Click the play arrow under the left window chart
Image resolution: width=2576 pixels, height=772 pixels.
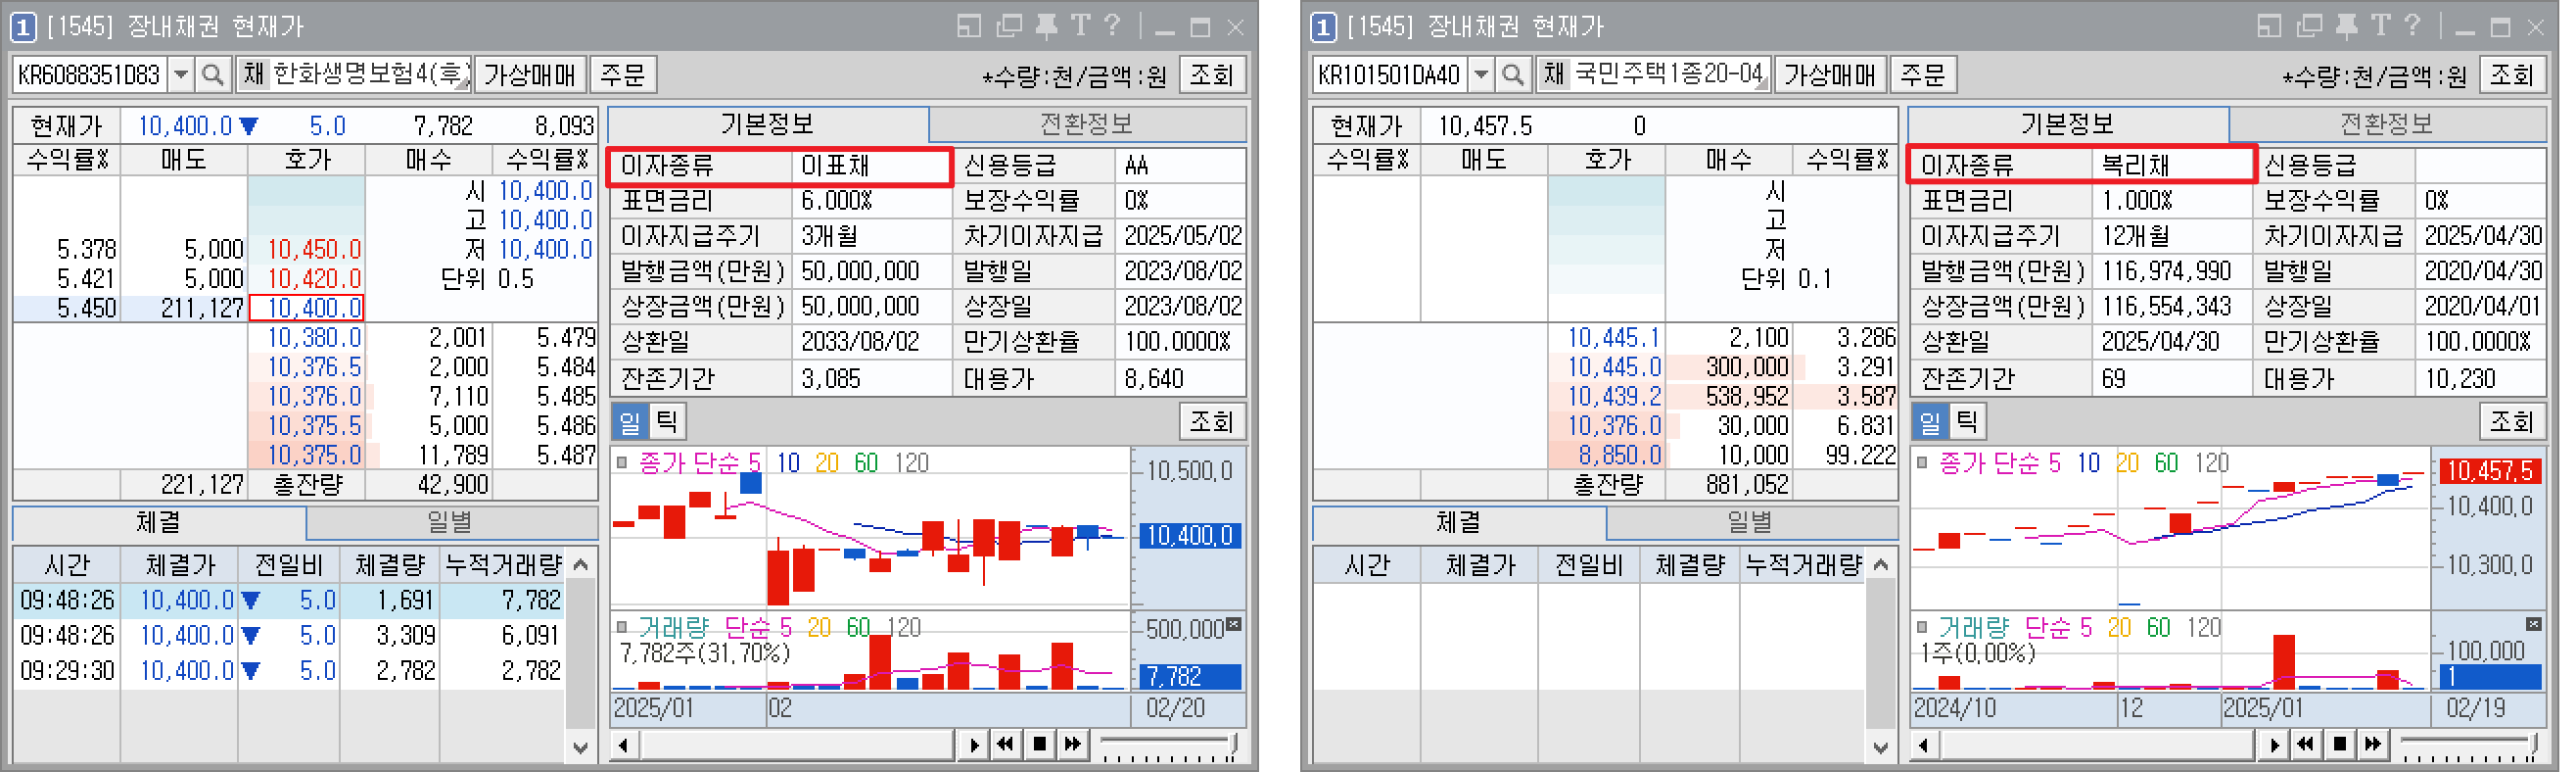coord(973,744)
